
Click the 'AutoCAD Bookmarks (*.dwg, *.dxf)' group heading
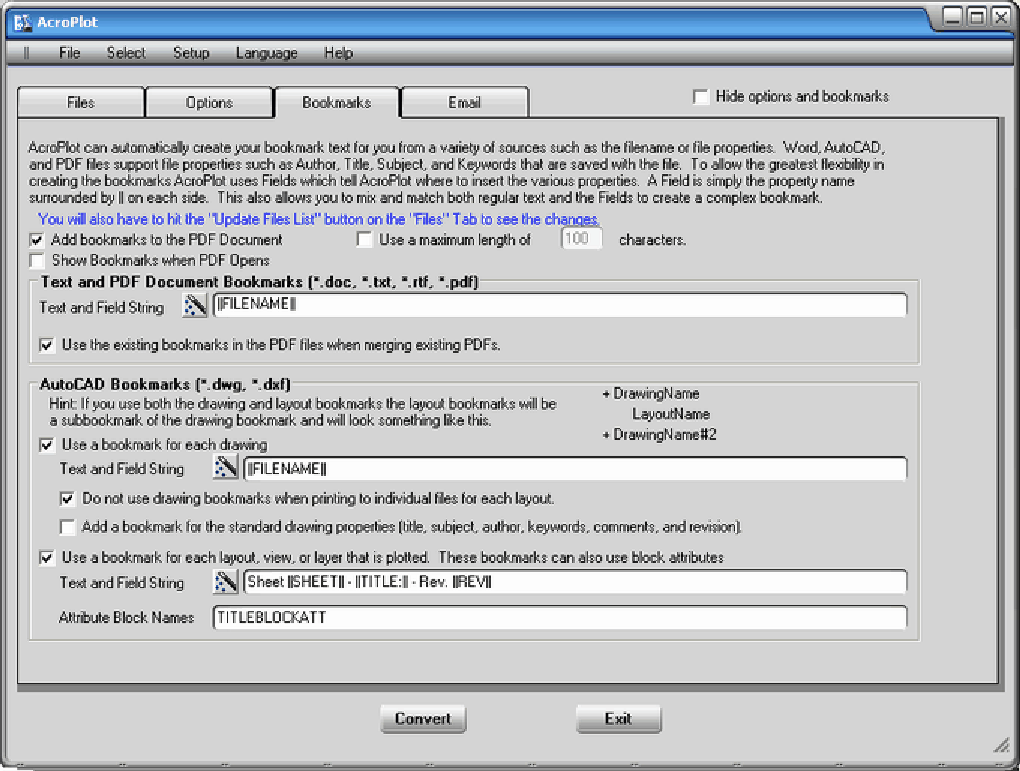point(165,385)
